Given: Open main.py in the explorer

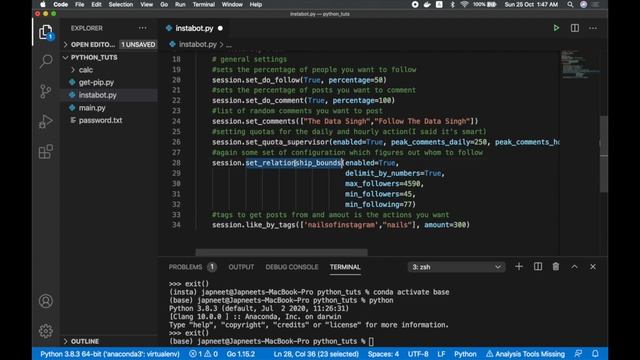Looking at the screenshot, I should click(x=92, y=108).
